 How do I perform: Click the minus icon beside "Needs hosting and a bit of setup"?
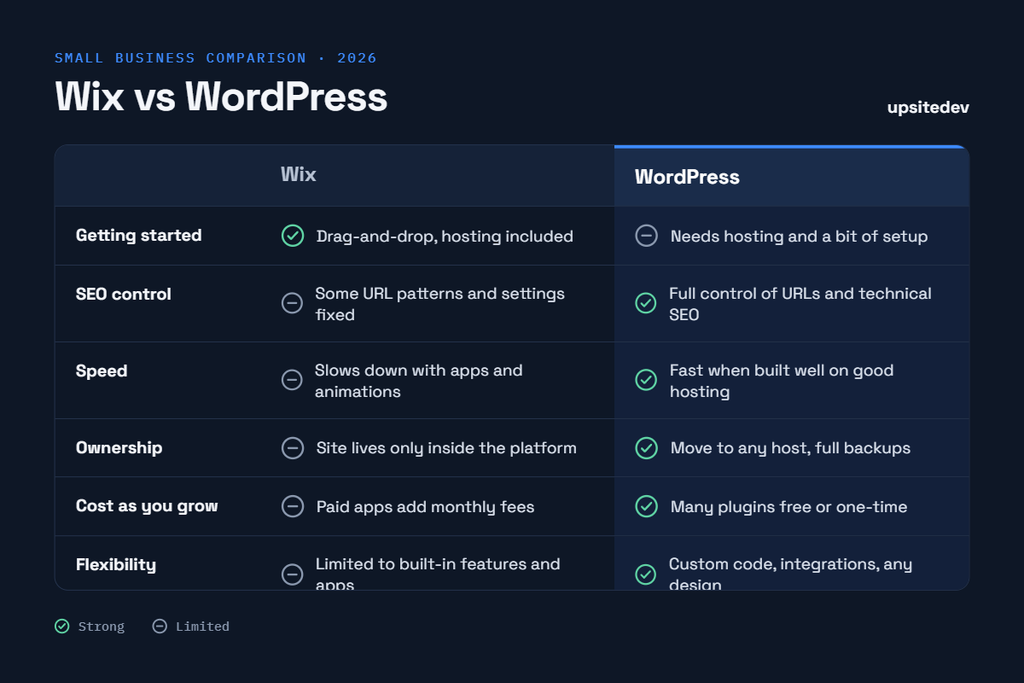647,236
